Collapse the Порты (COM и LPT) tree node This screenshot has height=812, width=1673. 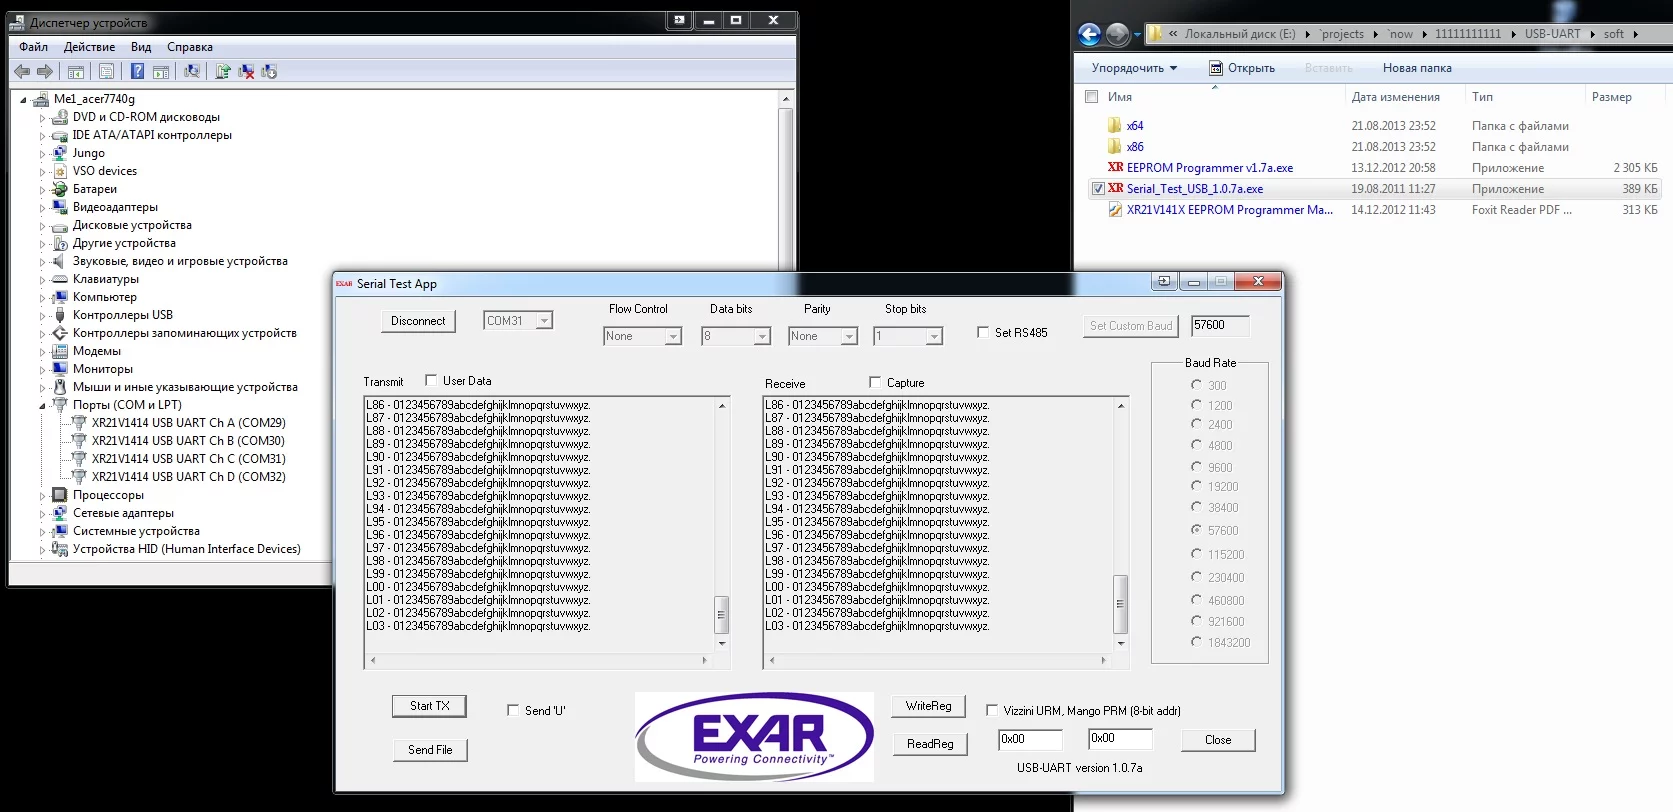tap(42, 406)
